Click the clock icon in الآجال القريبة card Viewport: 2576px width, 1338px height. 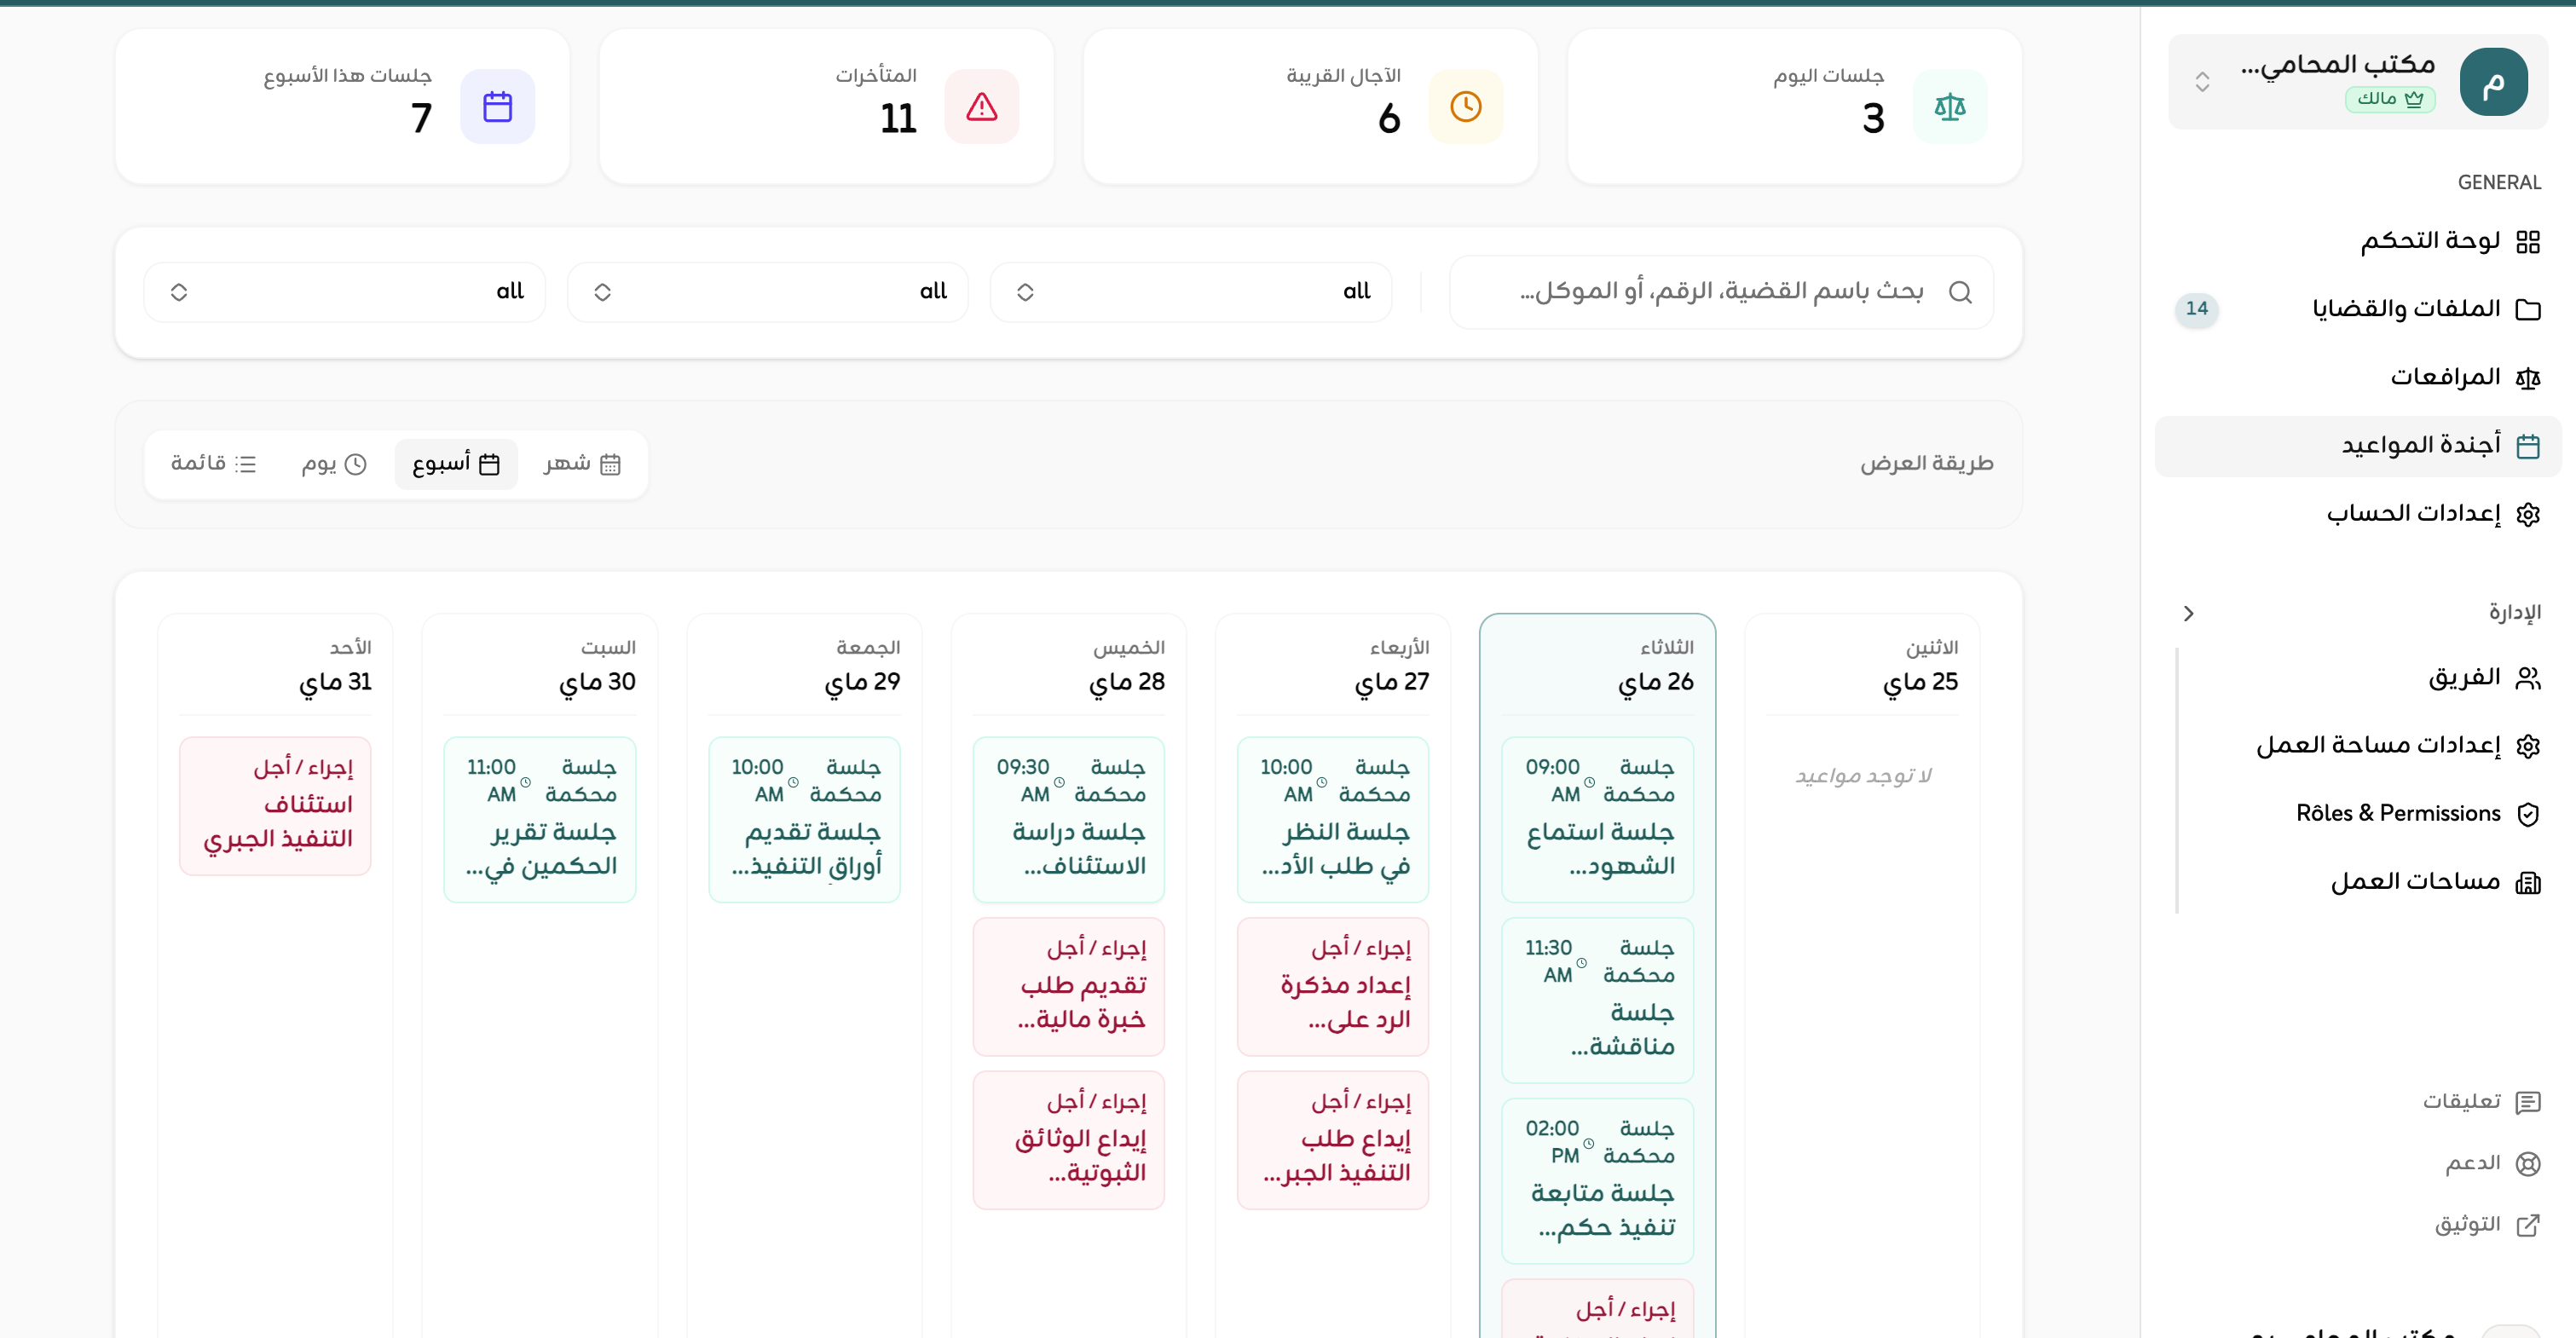1465,107
